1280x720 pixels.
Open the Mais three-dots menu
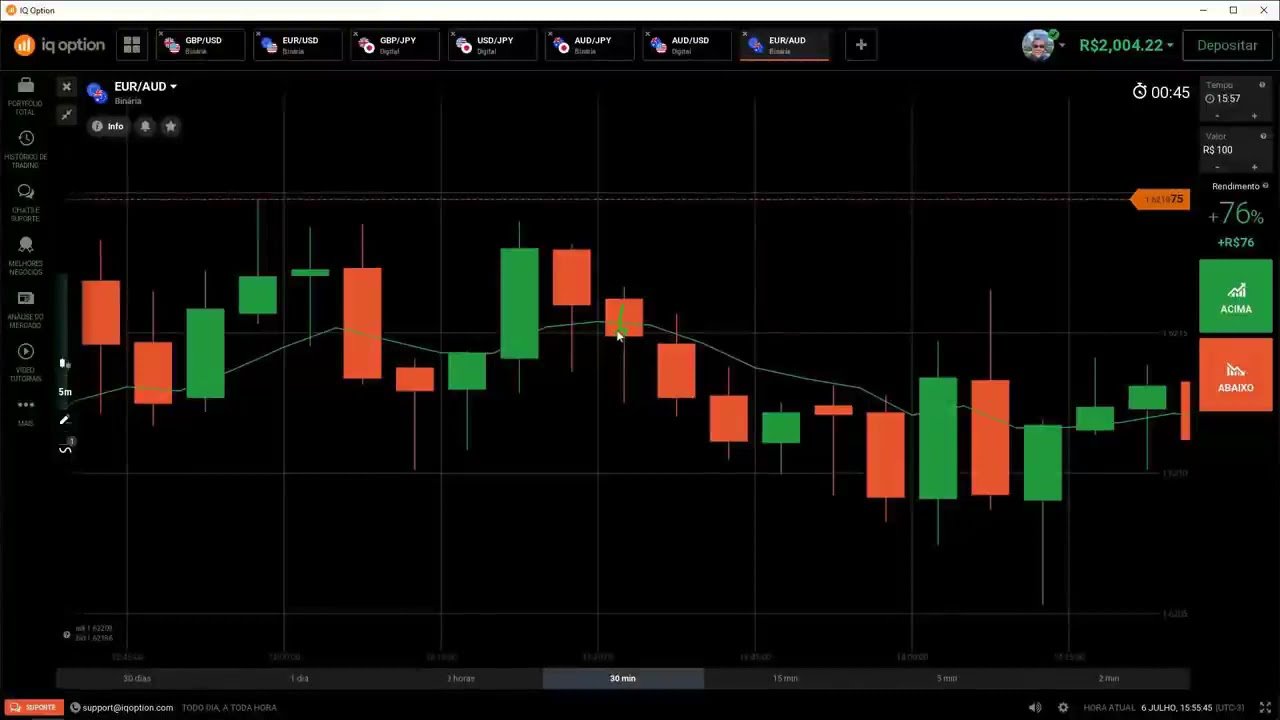25,411
